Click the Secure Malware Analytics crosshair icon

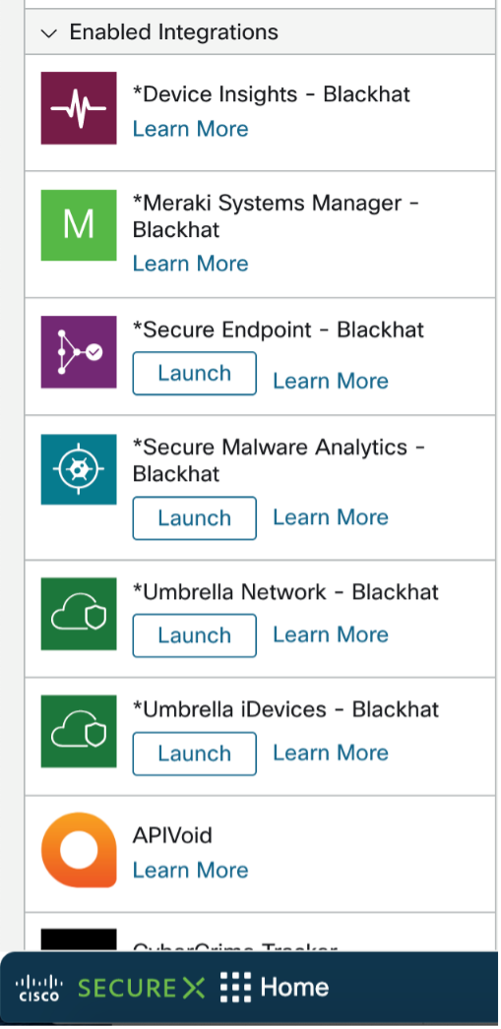(79, 469)
